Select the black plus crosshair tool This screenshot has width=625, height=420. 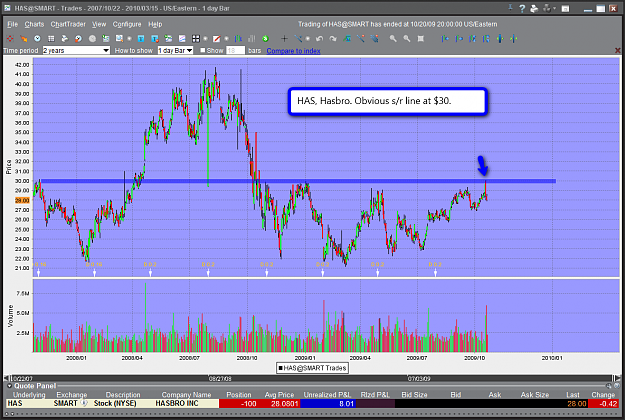pyautogui.click(x=284, y=39)
